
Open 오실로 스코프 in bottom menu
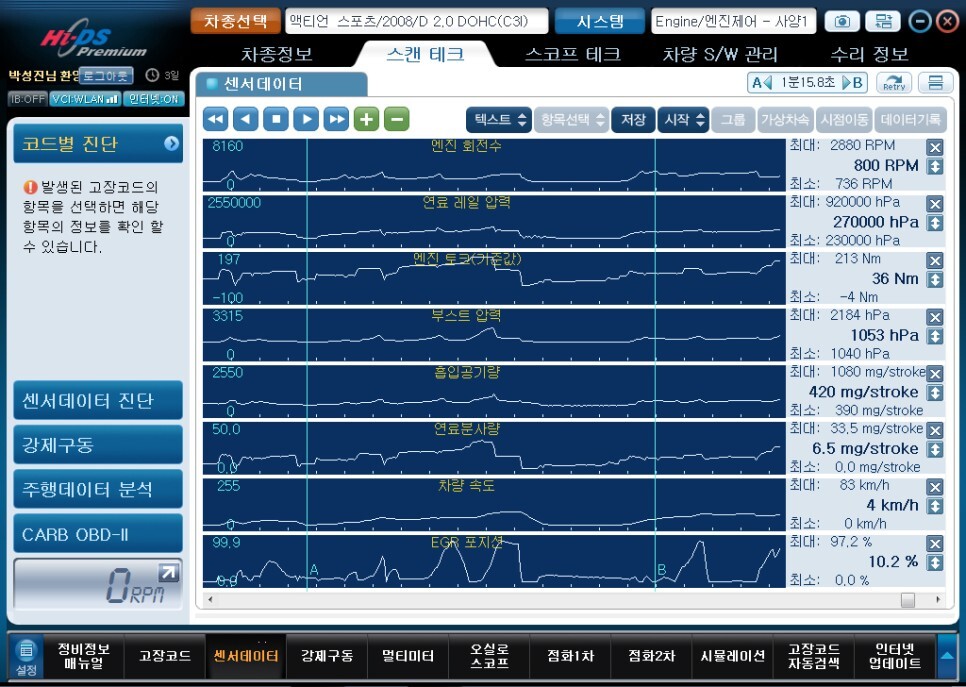point(489,656)
